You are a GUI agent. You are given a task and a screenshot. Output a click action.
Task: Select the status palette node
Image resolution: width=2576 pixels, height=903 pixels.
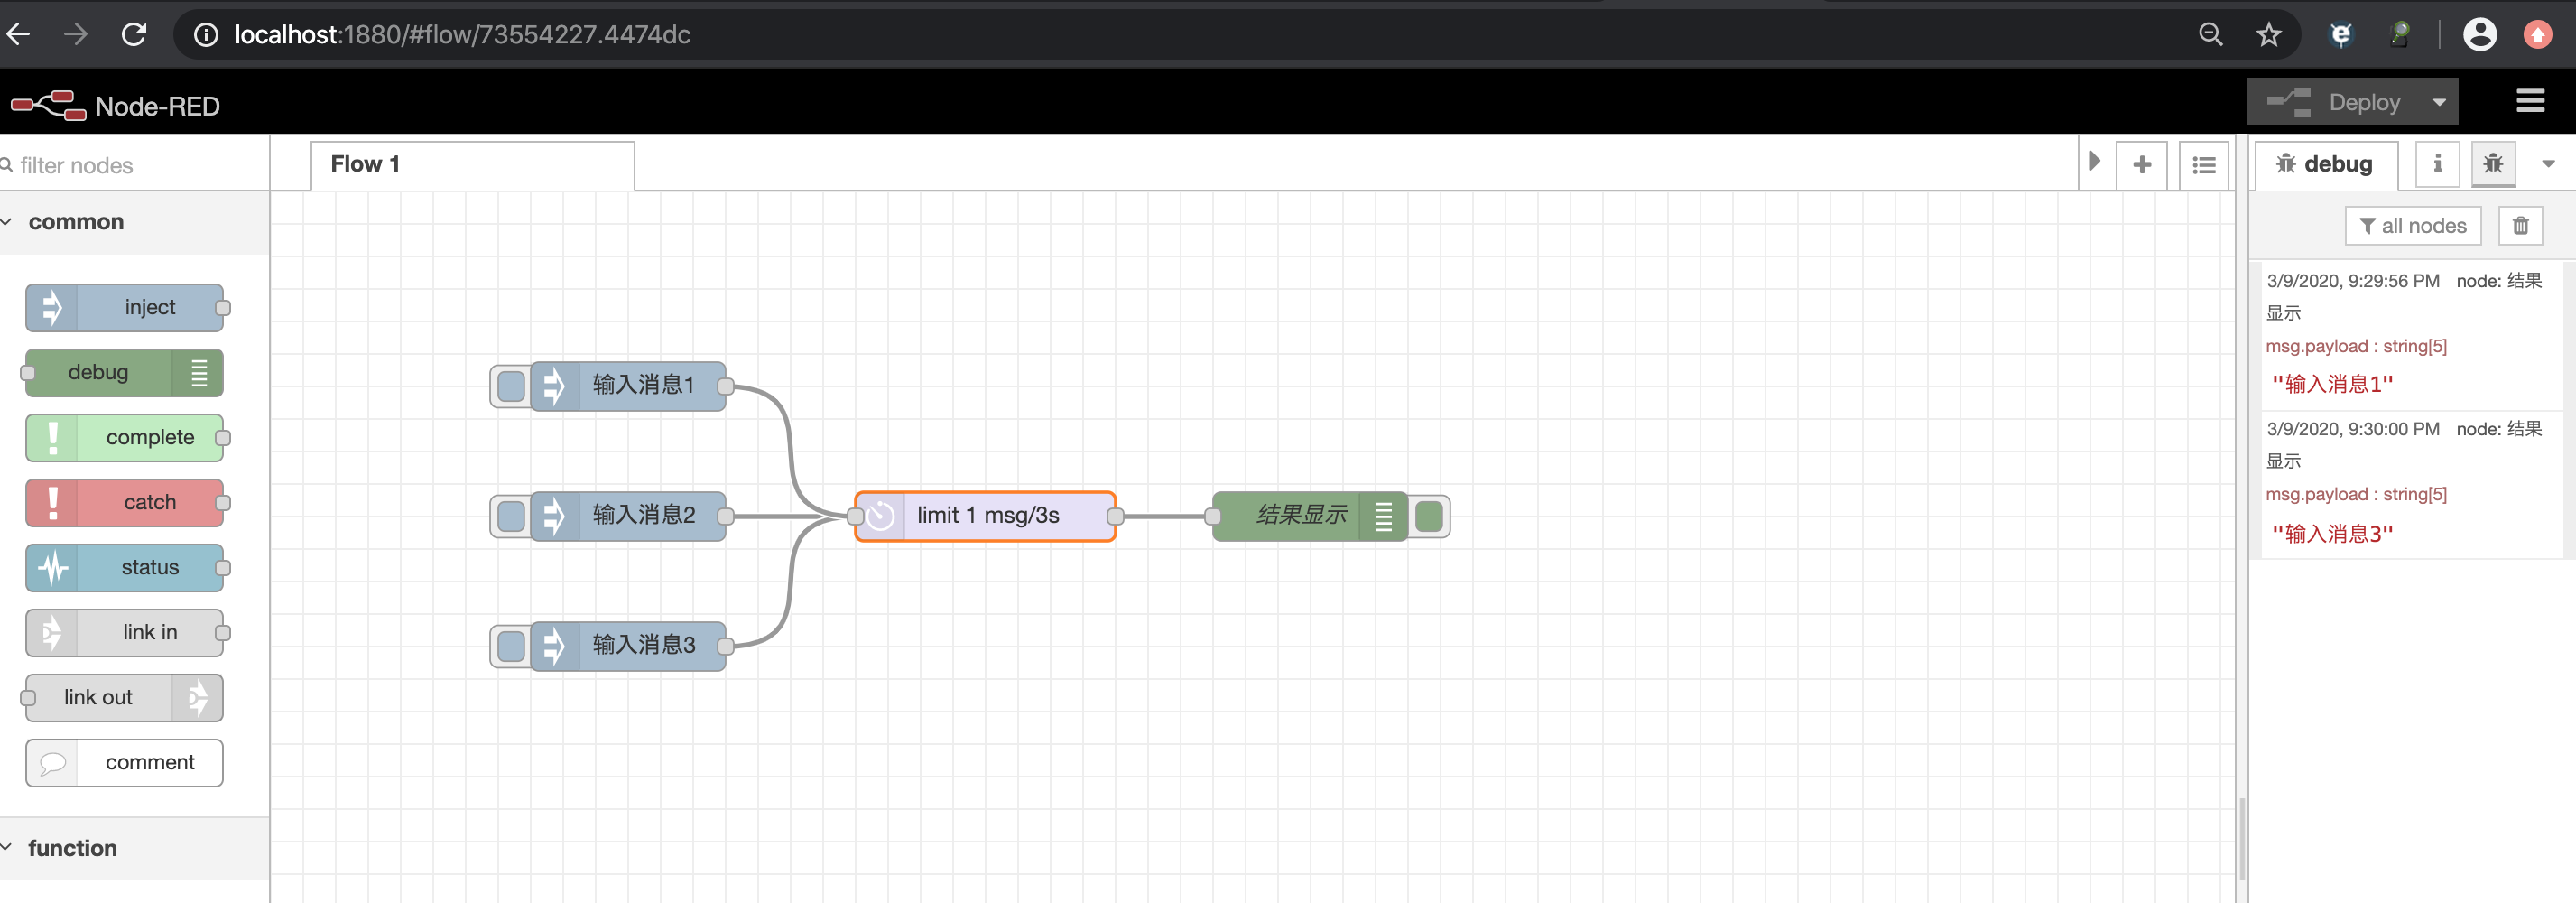[x=124, y=567]
